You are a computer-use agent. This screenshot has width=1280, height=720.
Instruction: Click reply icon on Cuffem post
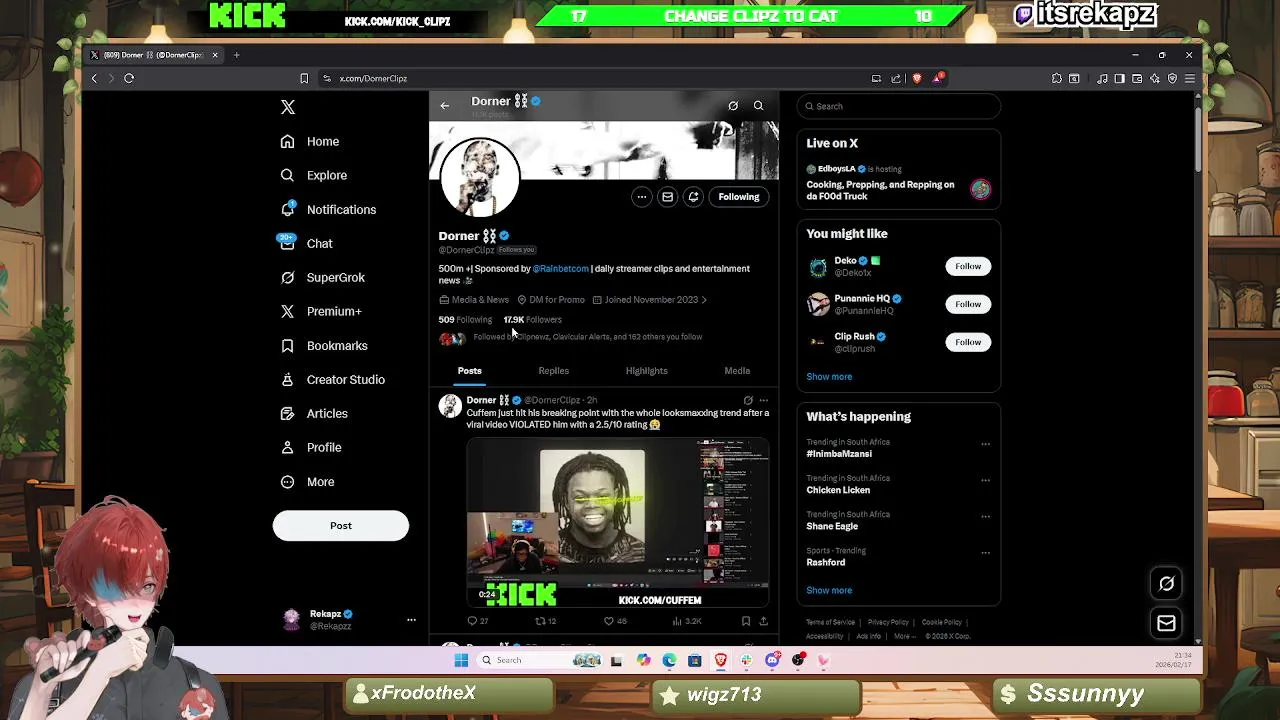pos(472,621)
